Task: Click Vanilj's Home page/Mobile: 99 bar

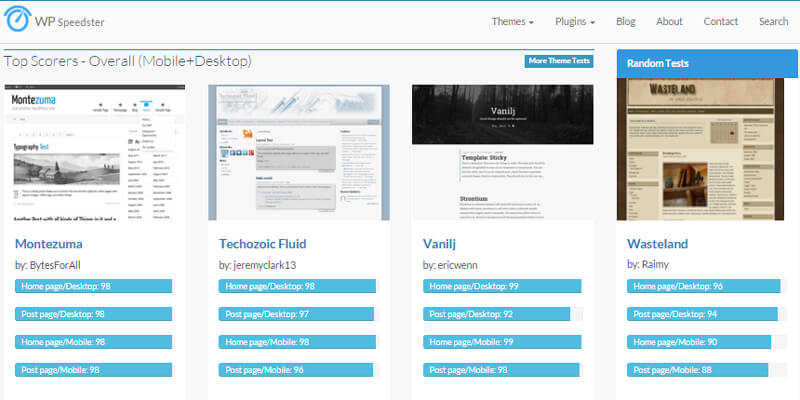Action: click(x=502, y=342)
